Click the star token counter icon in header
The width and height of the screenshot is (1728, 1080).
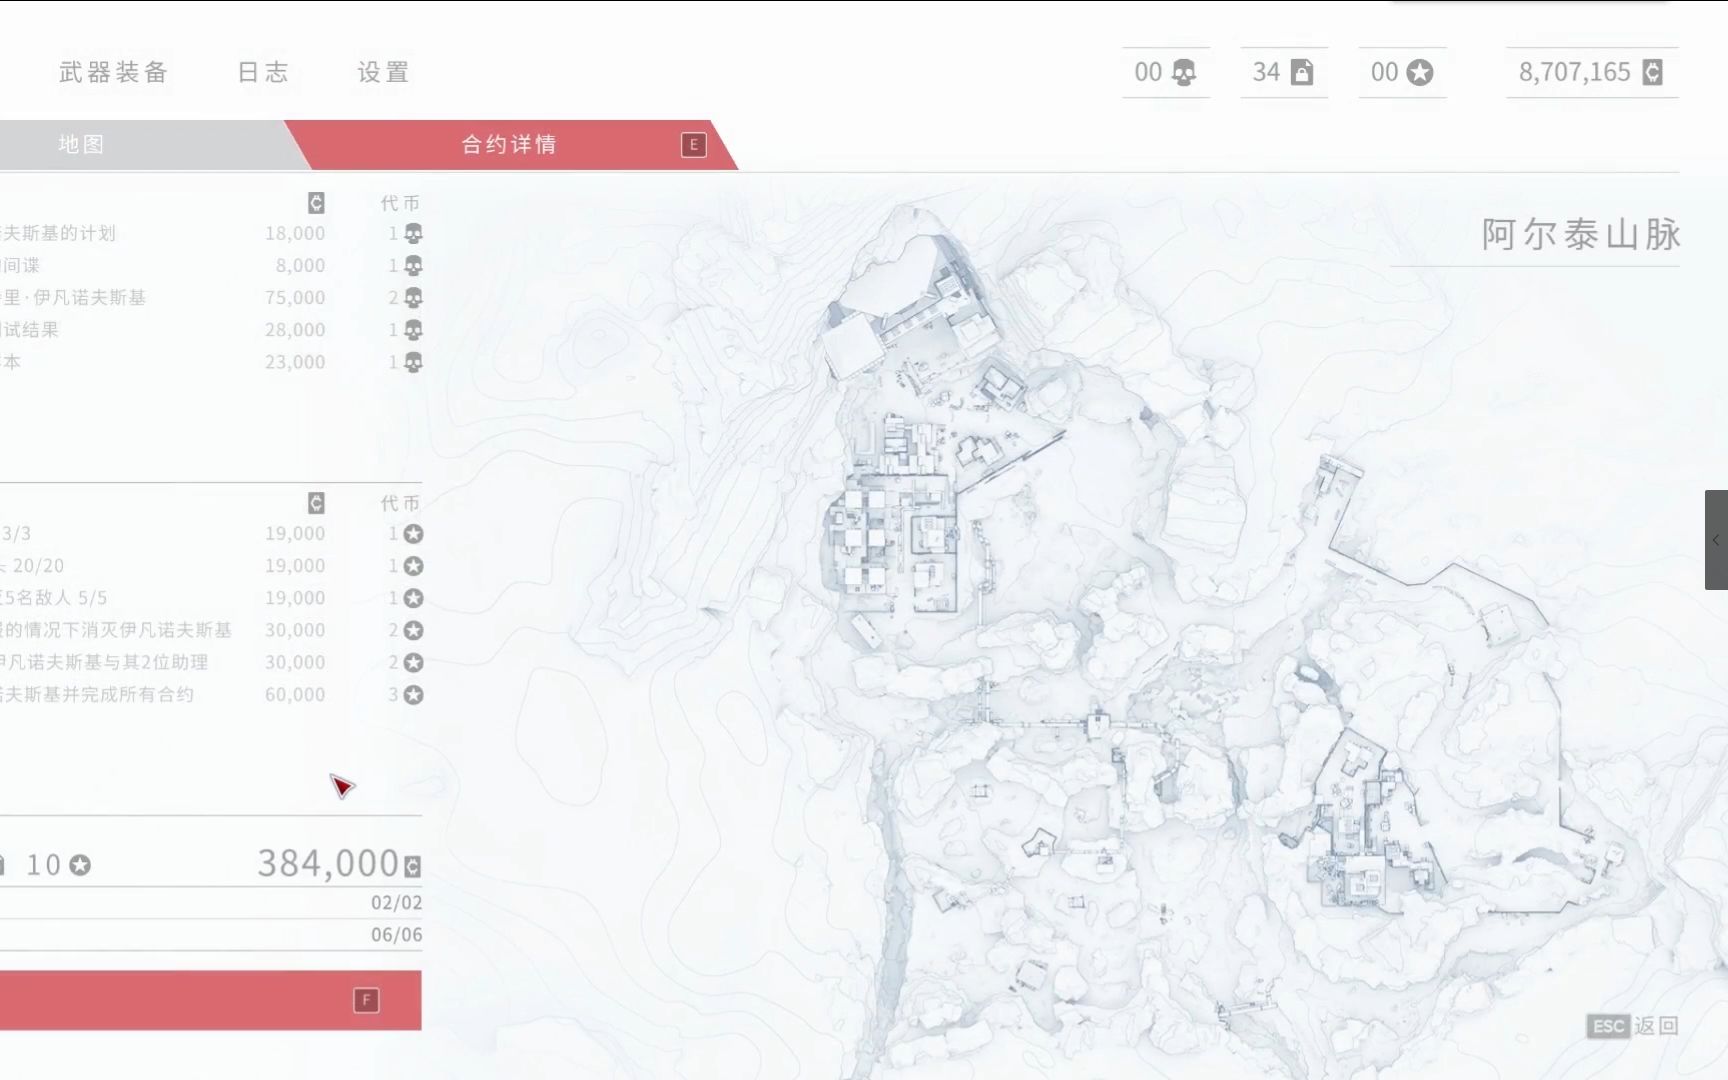coord(1419,72)
